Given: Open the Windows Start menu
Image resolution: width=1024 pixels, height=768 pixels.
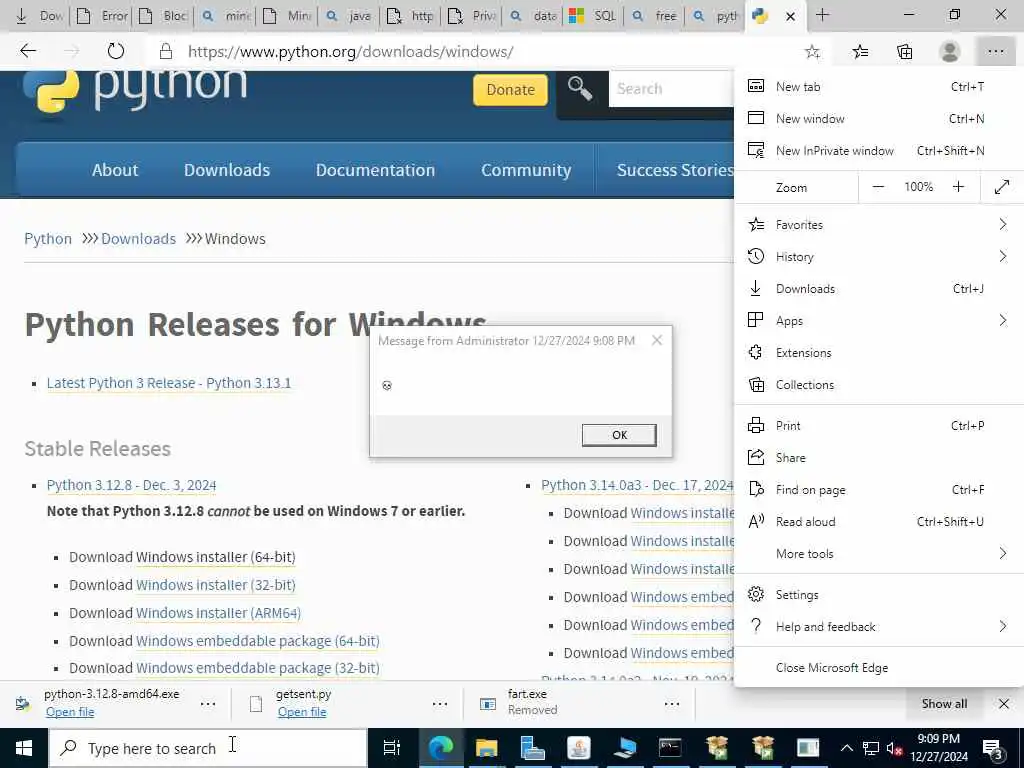Looking at the screenshot, I should coord(24,748).
